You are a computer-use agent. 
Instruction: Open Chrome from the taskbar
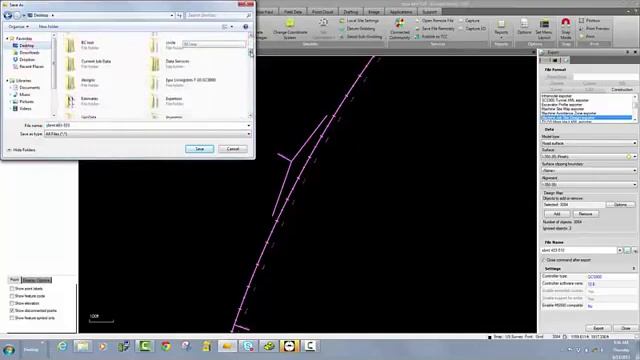(166, 347)
